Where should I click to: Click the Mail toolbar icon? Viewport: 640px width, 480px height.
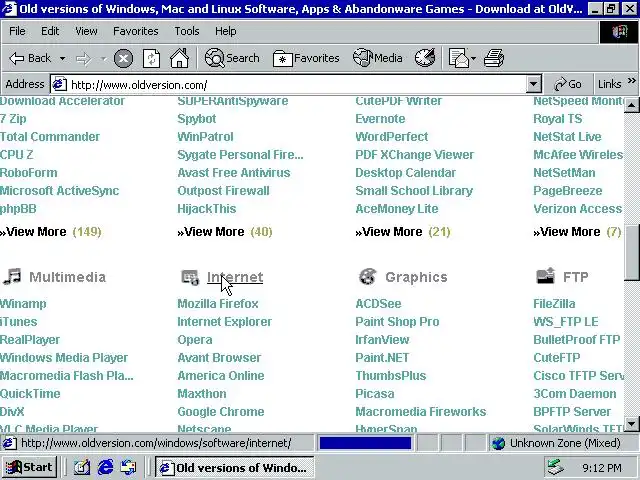pos(458,58)
